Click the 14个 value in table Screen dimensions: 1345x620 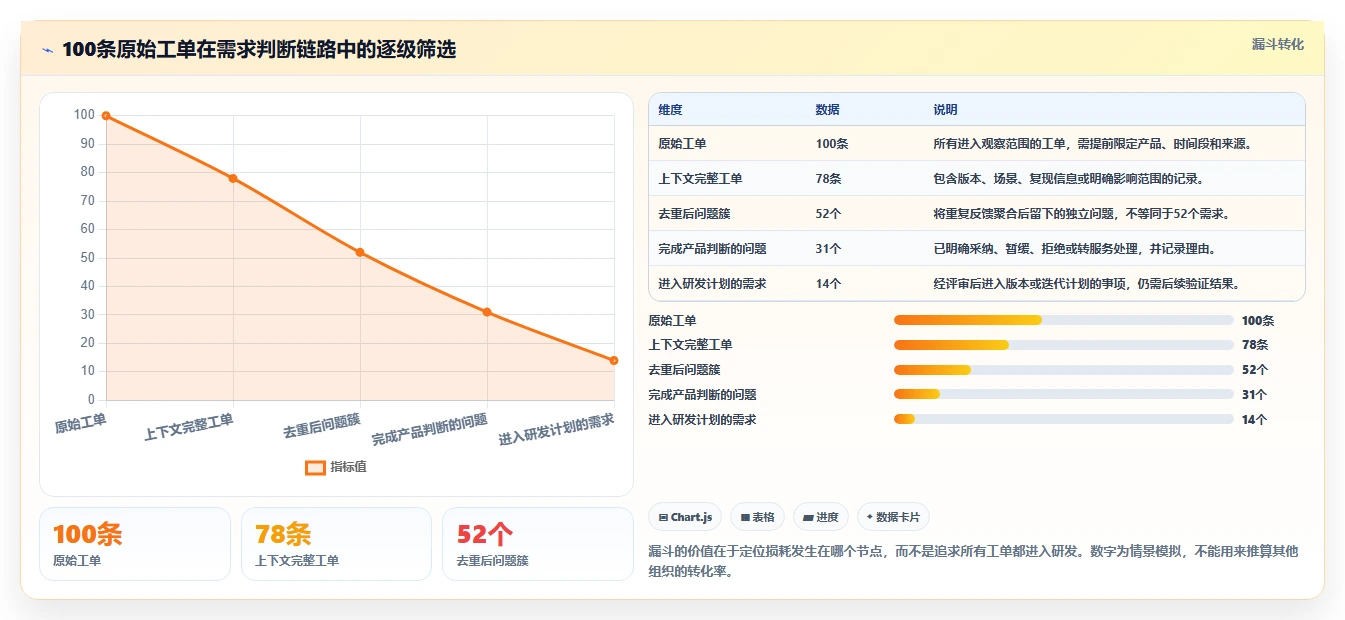[828, 284]
